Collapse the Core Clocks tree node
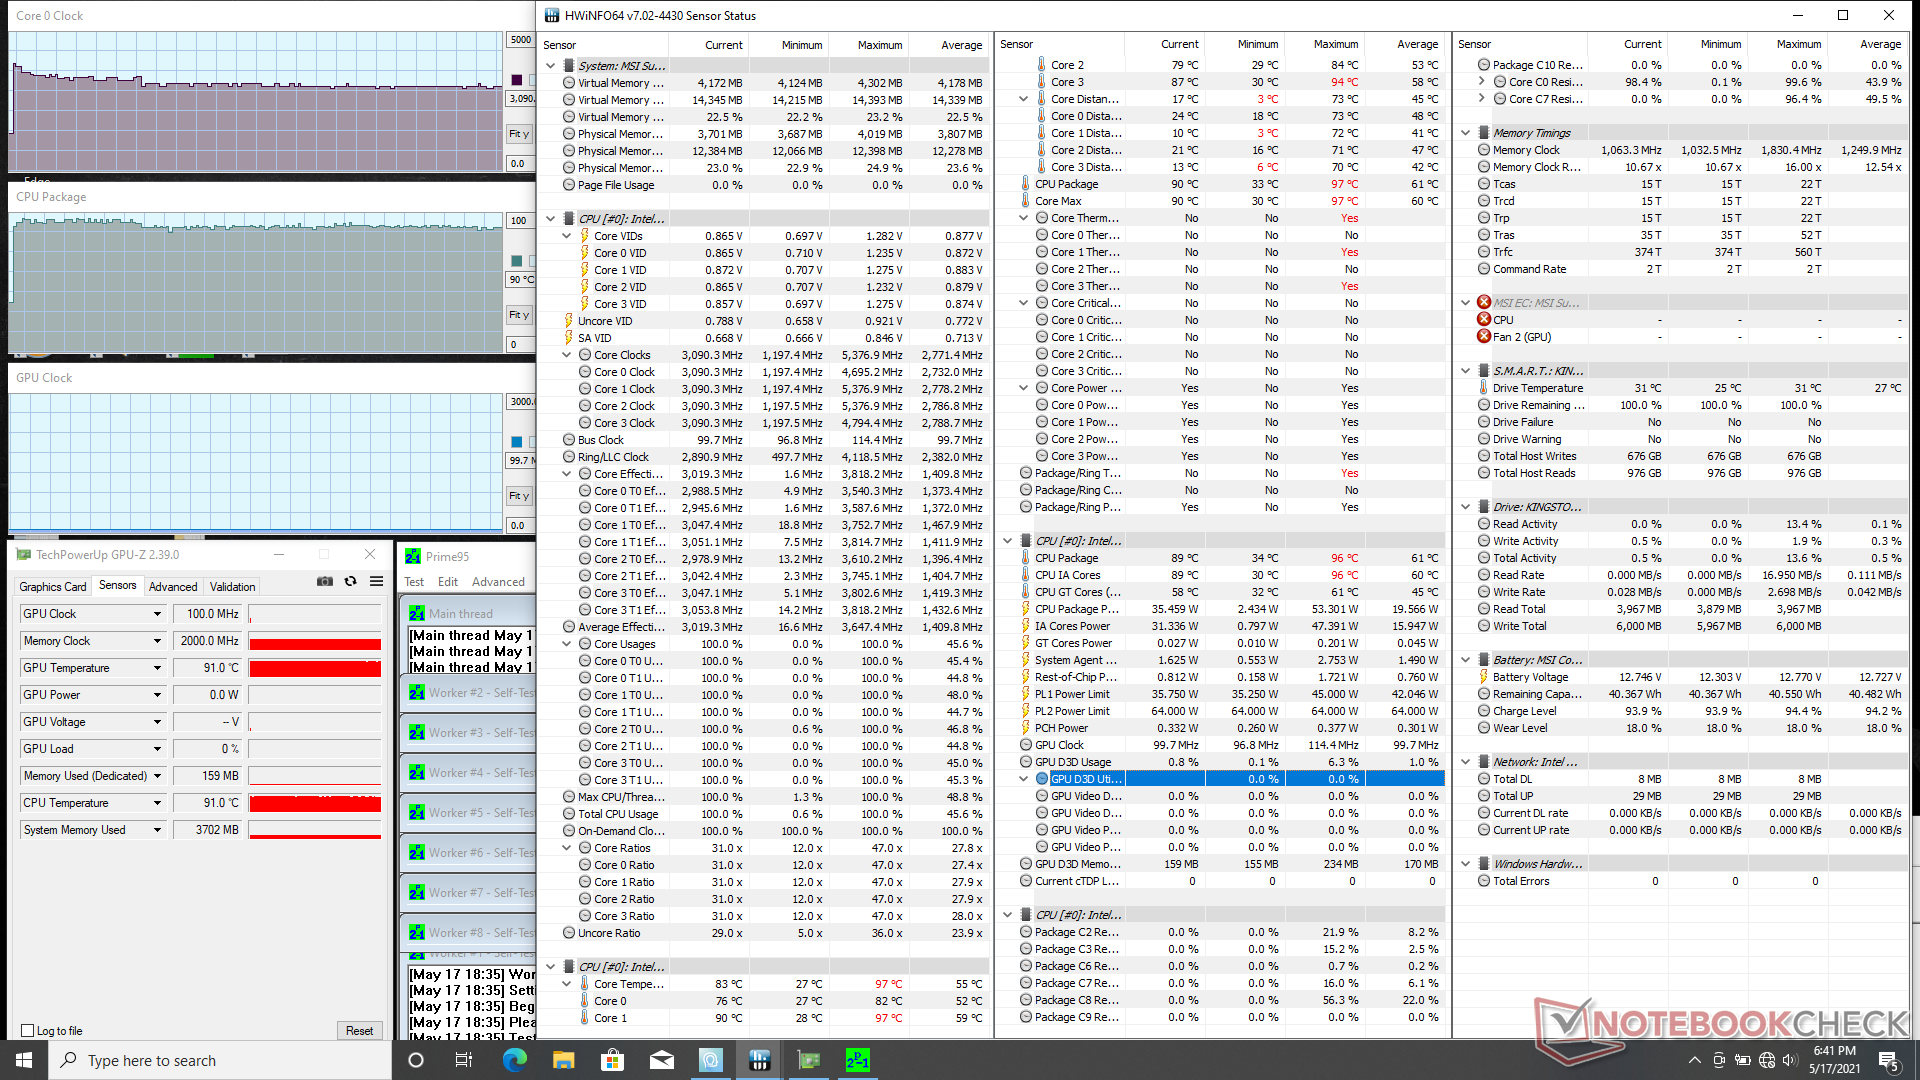 [567, 355]
